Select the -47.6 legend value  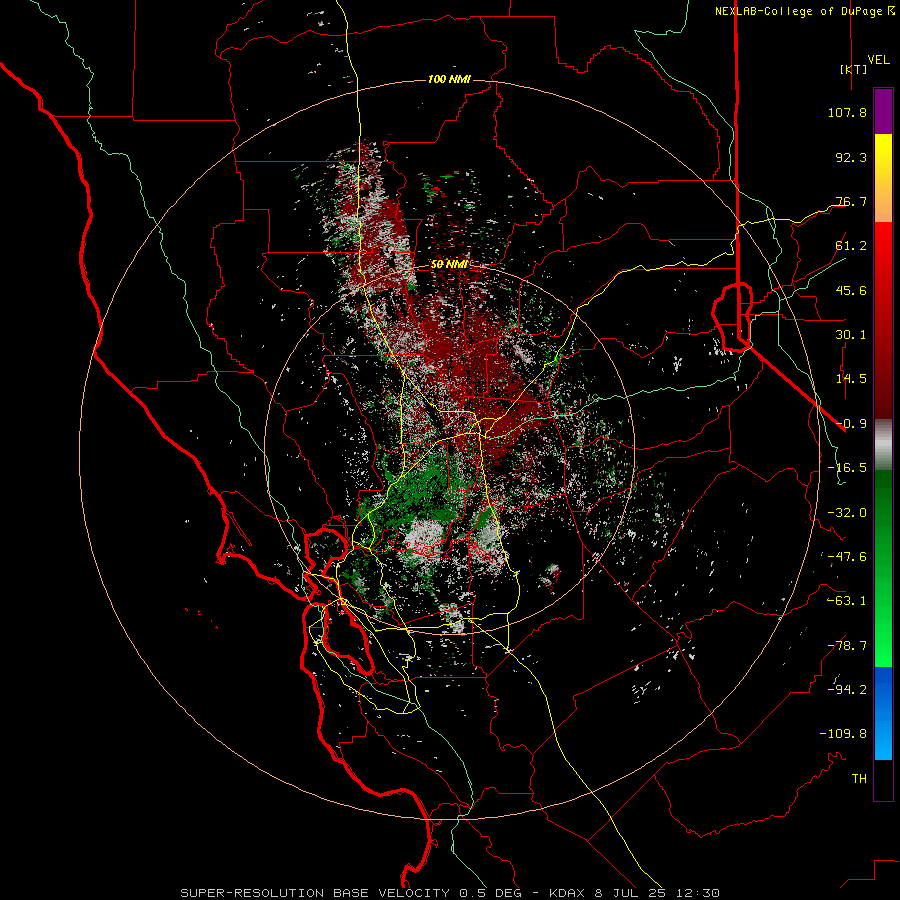click(847, 557)
